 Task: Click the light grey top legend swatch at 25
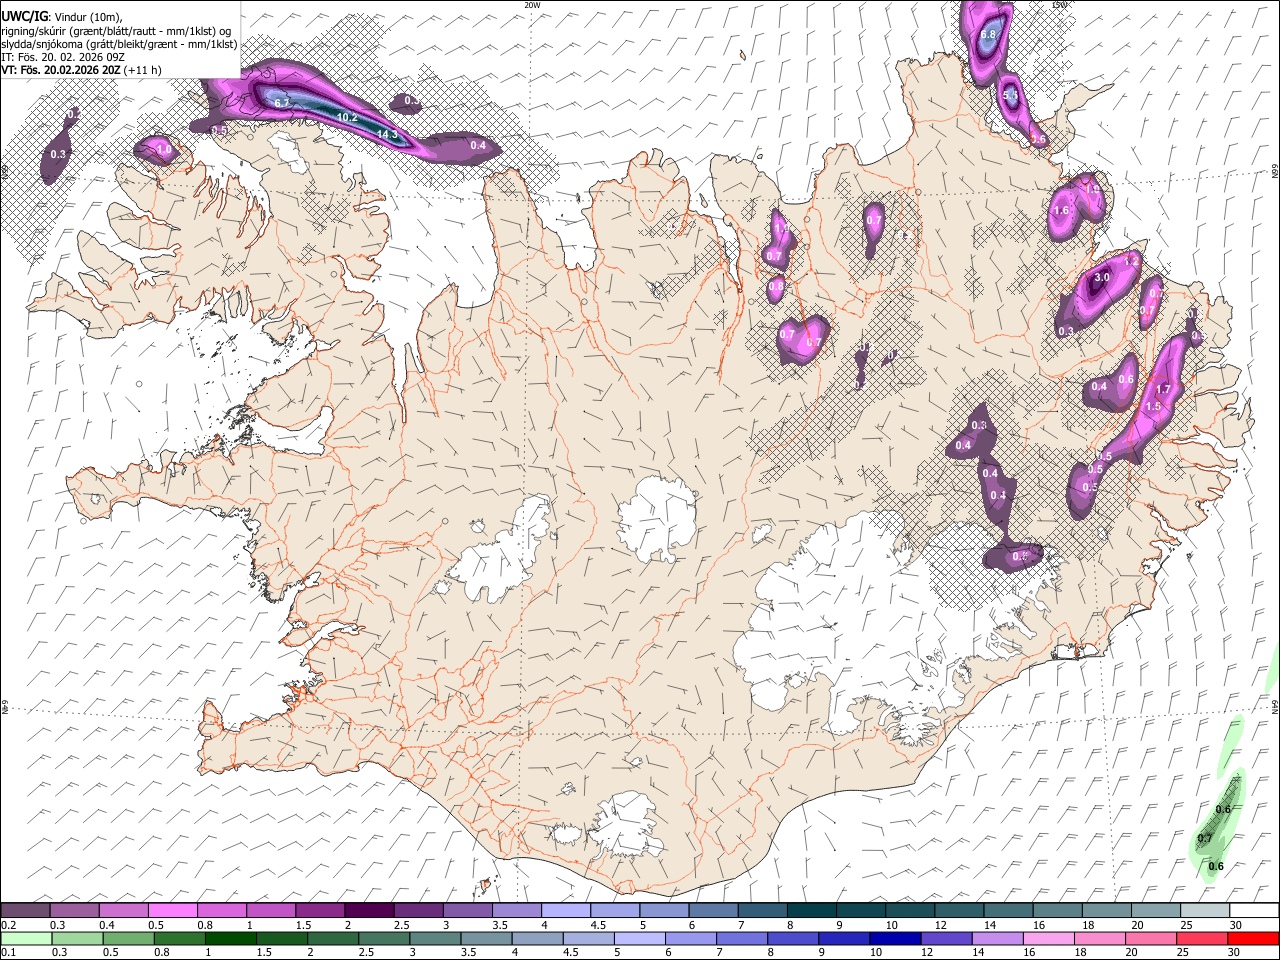click(x=1204, y=911)
